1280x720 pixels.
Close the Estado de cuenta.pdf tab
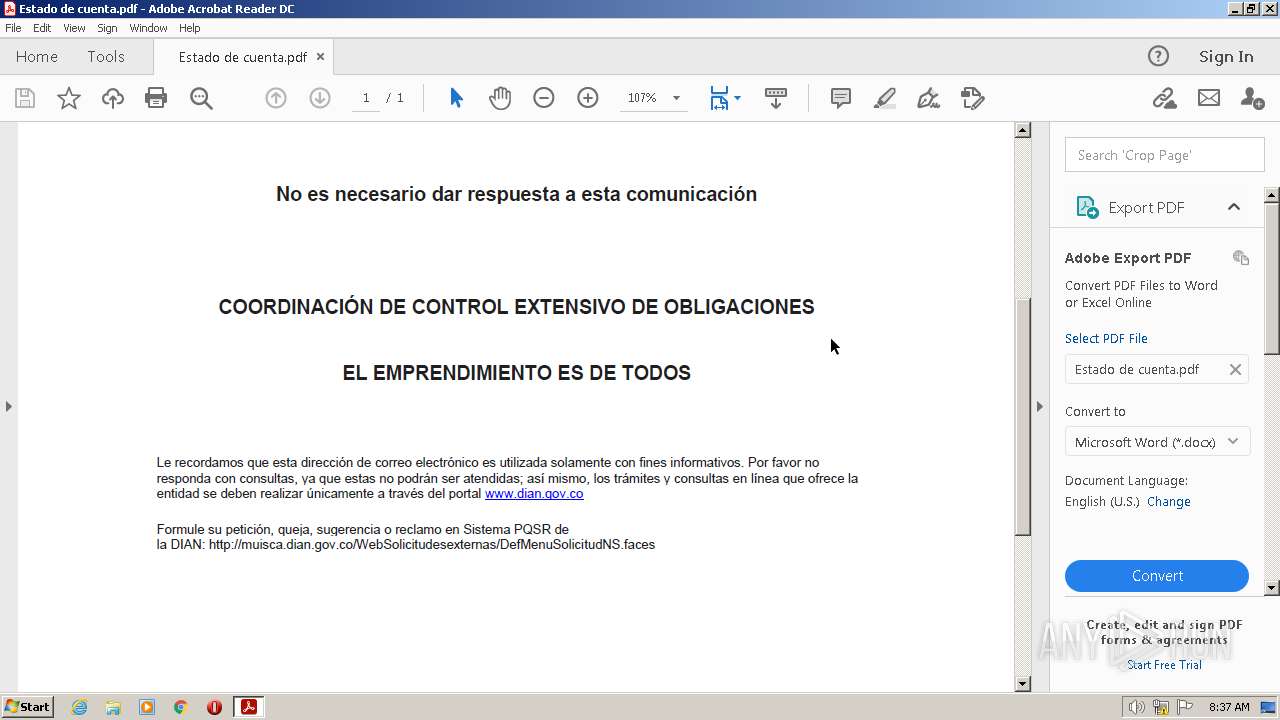tap(321, 57)
